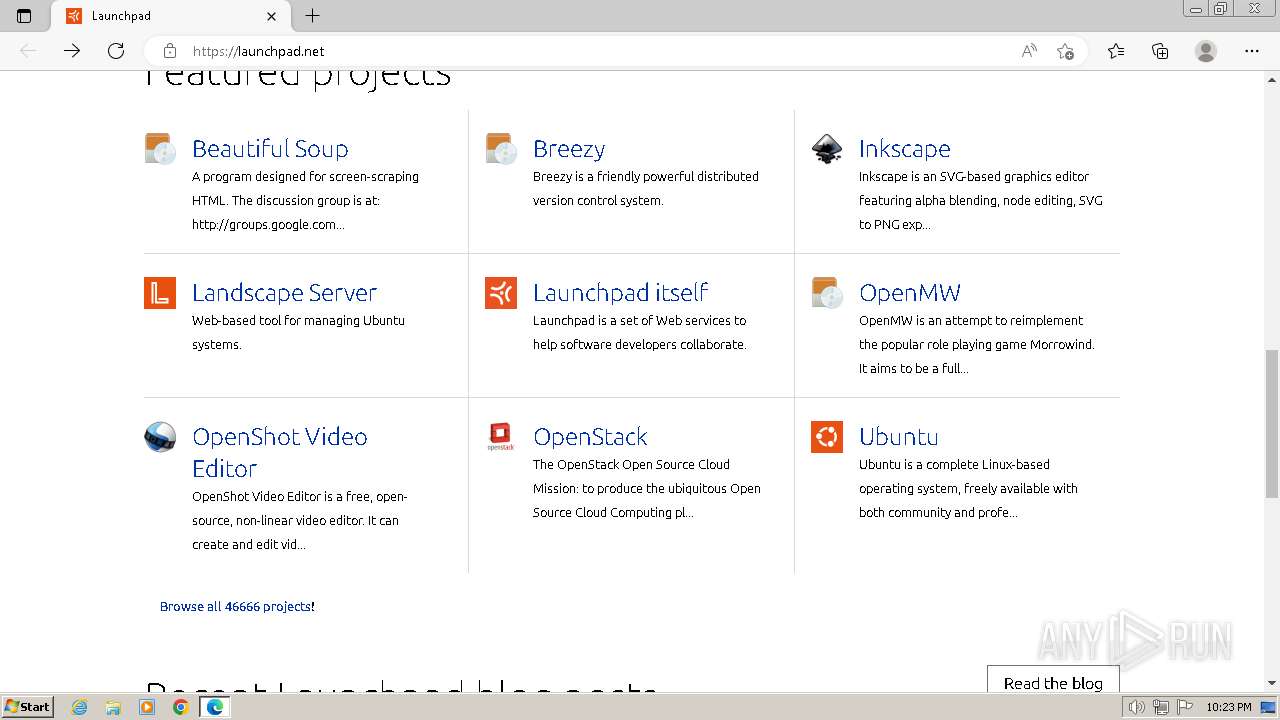Viewport: 1280px width, 720px height.
Task: Click the OpenStack description text
Action: [x=647, y=488]
